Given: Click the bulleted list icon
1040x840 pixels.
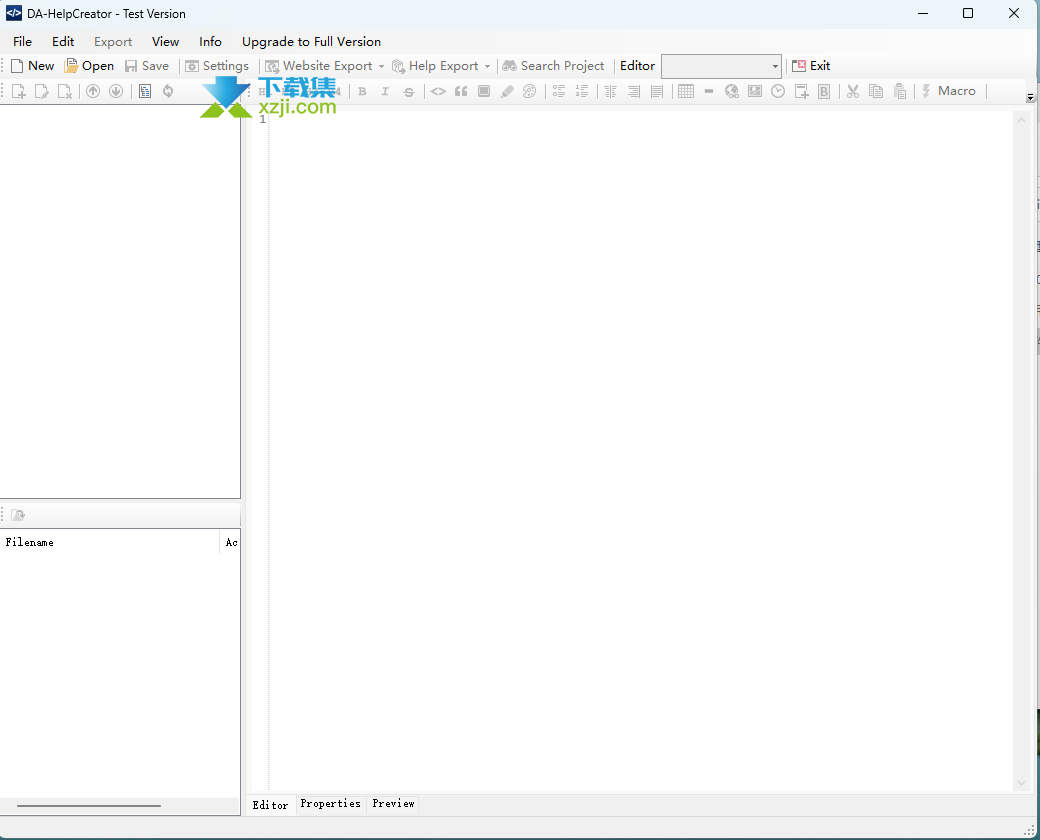Looking at the screenshot, I should point(559,91).
